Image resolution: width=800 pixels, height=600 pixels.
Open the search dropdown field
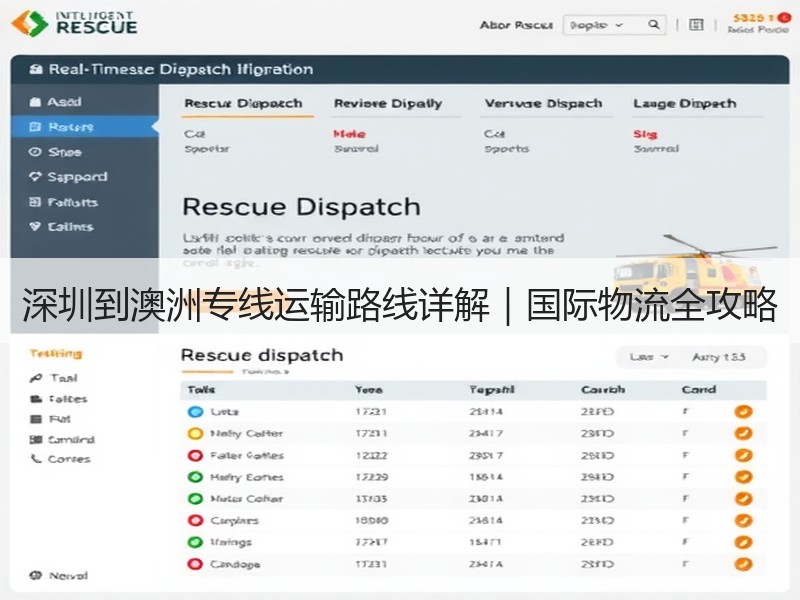(614, 25)
